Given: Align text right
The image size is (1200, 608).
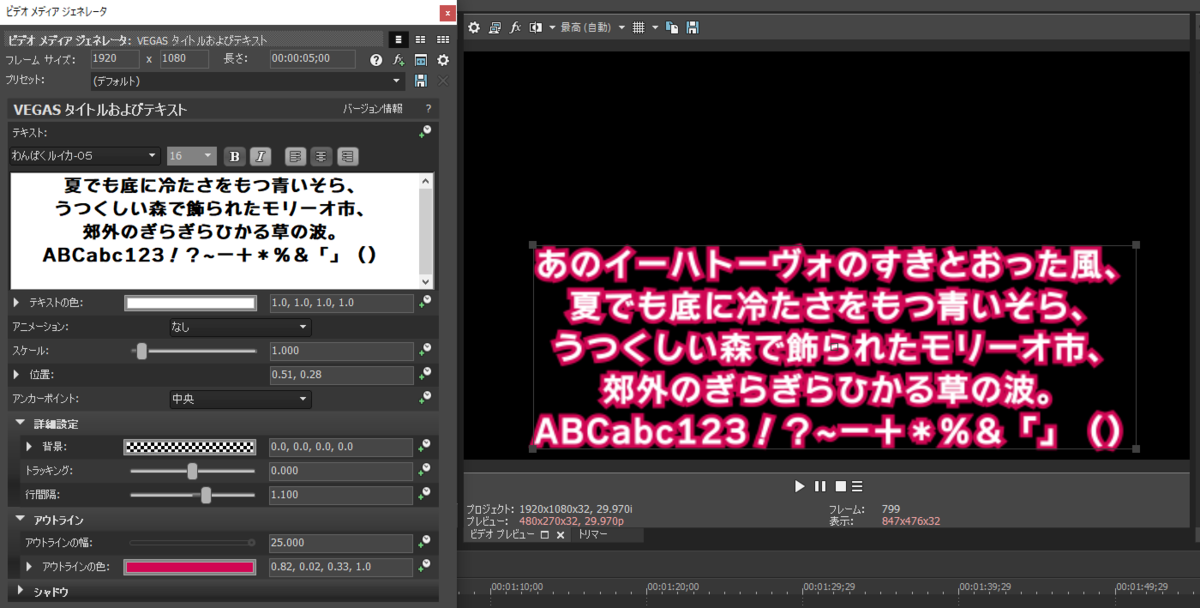Looking at the screenshot, I should click(x=347, y=156).
